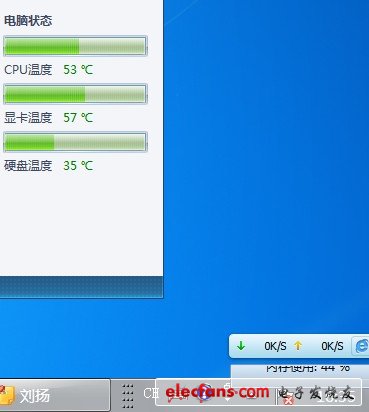Click the CPU temperature reading 53 ℃
Image resolution: width=369 pixels, height=412 pixels.
78,70
